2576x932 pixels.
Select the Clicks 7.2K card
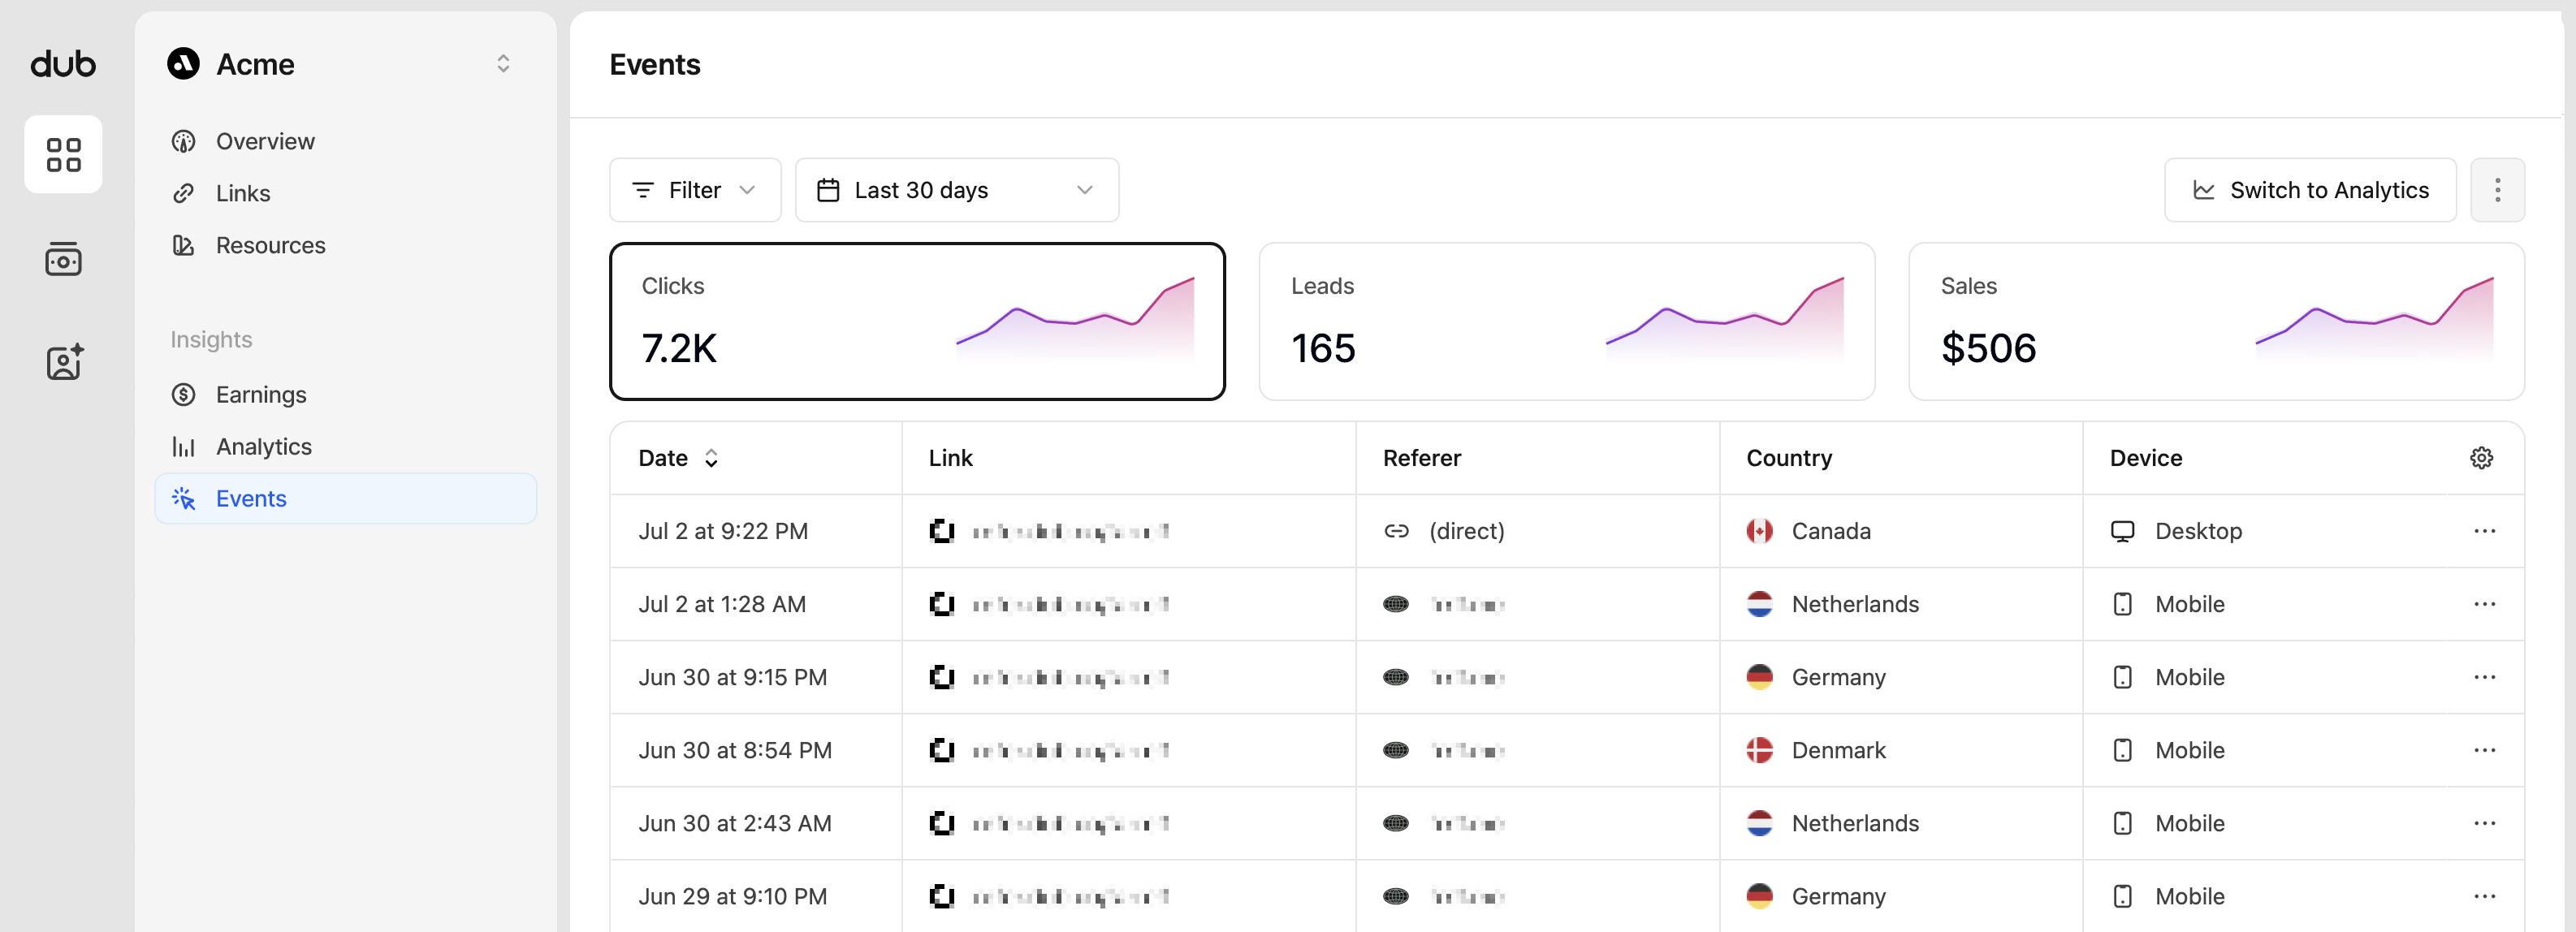click(917, 321)
